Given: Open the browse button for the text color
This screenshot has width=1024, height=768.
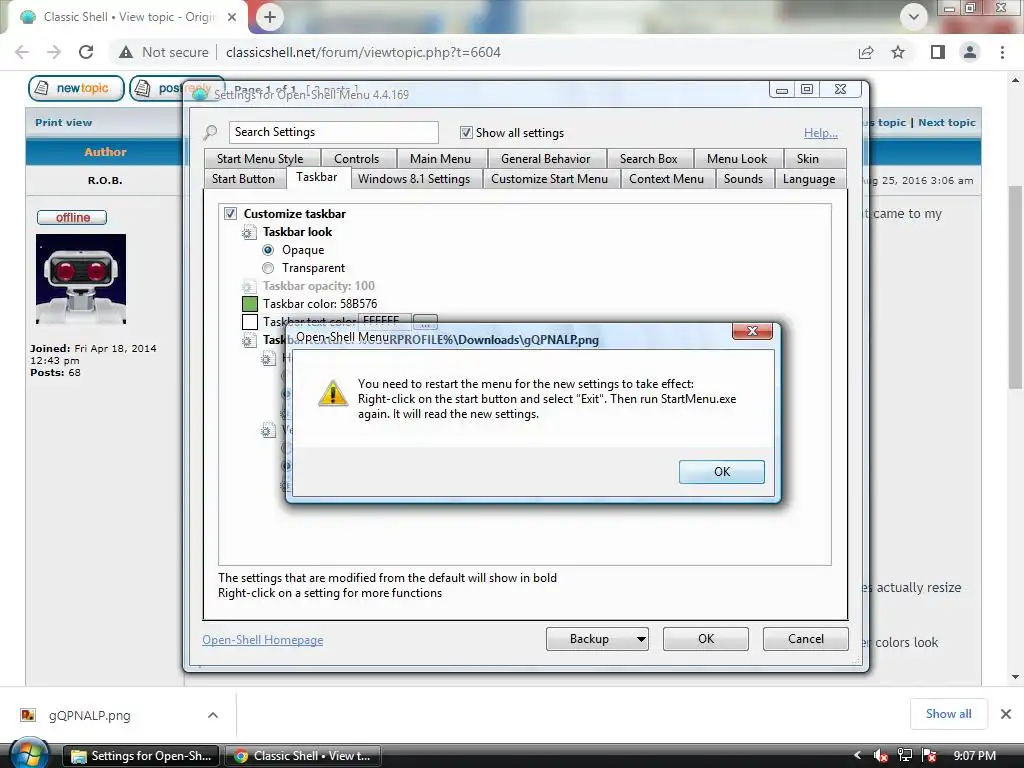Looking at the screenshot, I should point(425,322).
